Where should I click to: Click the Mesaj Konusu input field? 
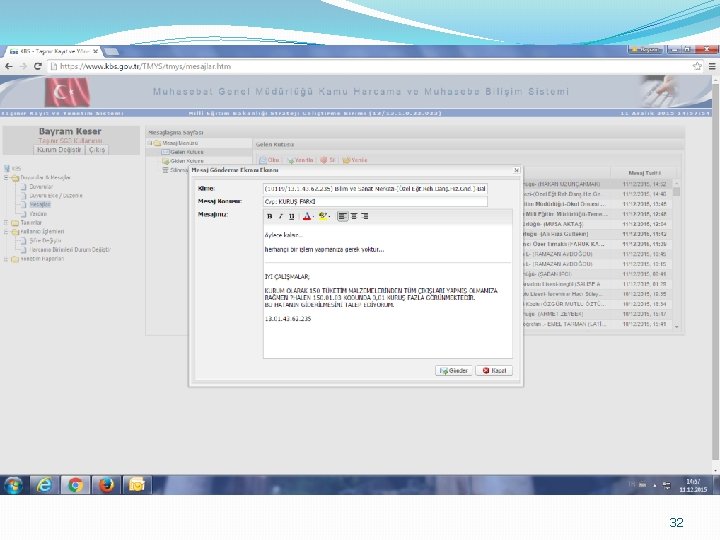click(375, 202)
